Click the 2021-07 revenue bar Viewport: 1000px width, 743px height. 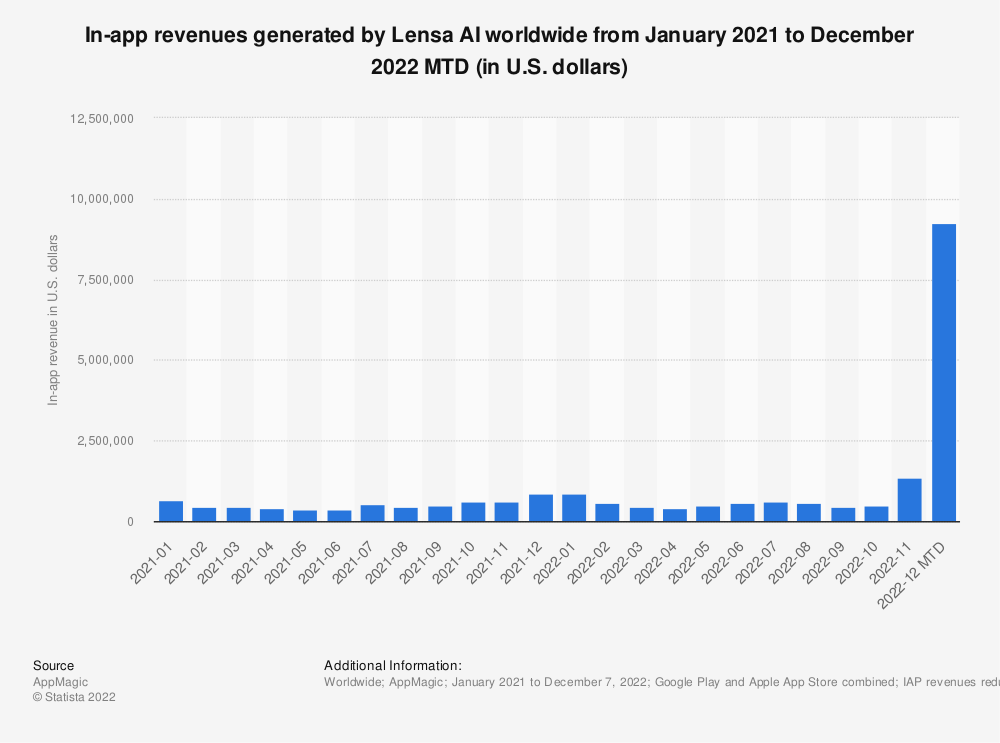372,513
